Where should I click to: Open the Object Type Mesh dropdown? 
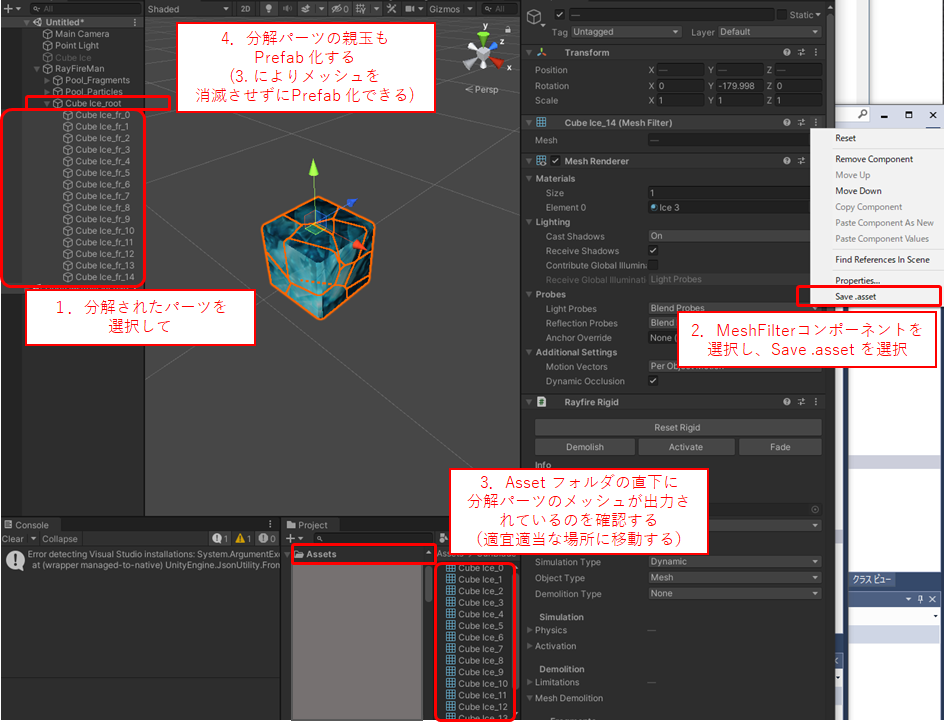pos(734,577)
